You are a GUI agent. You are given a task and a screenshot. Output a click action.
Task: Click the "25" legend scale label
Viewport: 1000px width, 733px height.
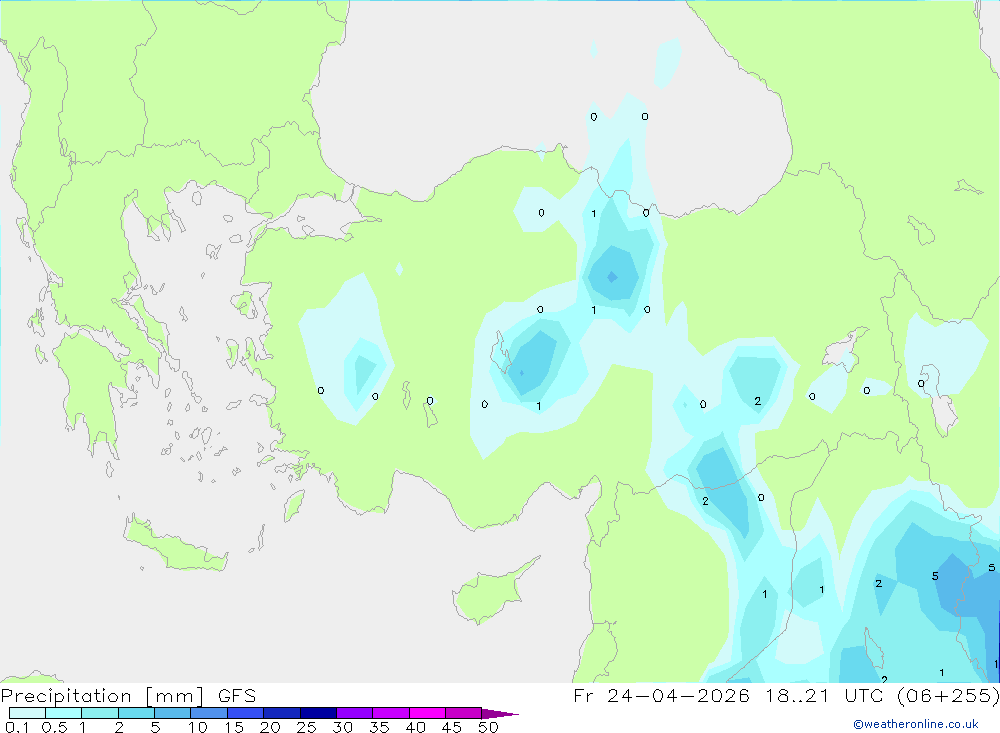tap(307, 727)
